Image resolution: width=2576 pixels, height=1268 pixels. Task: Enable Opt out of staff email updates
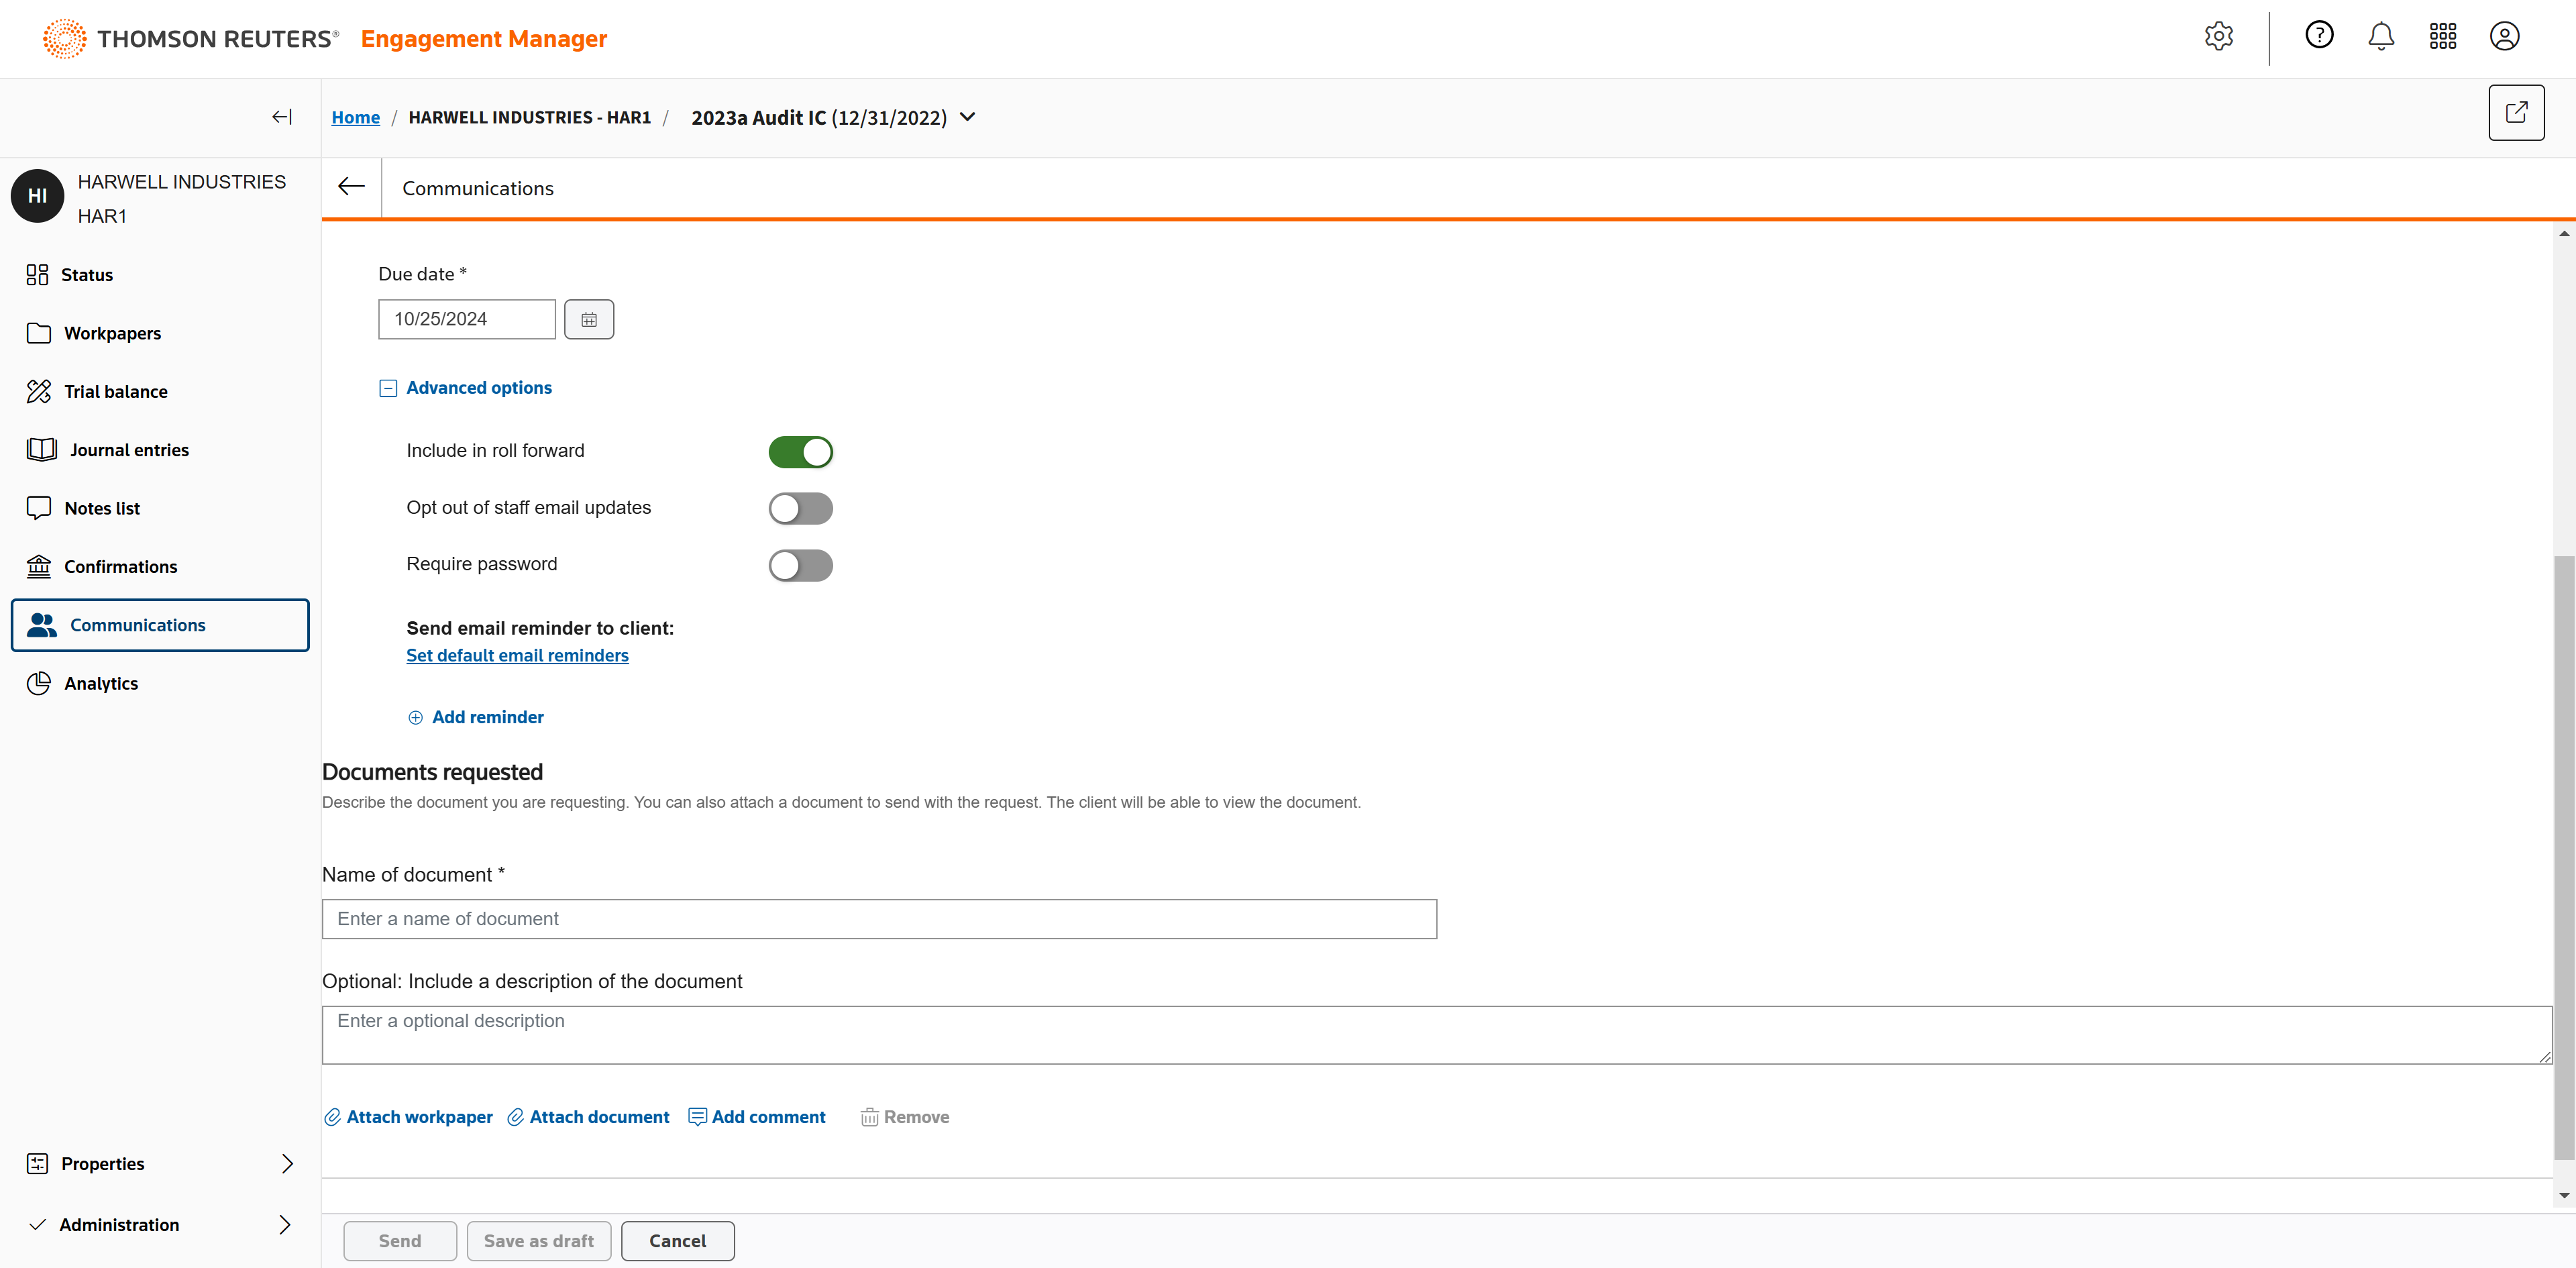tap(800, 509)
